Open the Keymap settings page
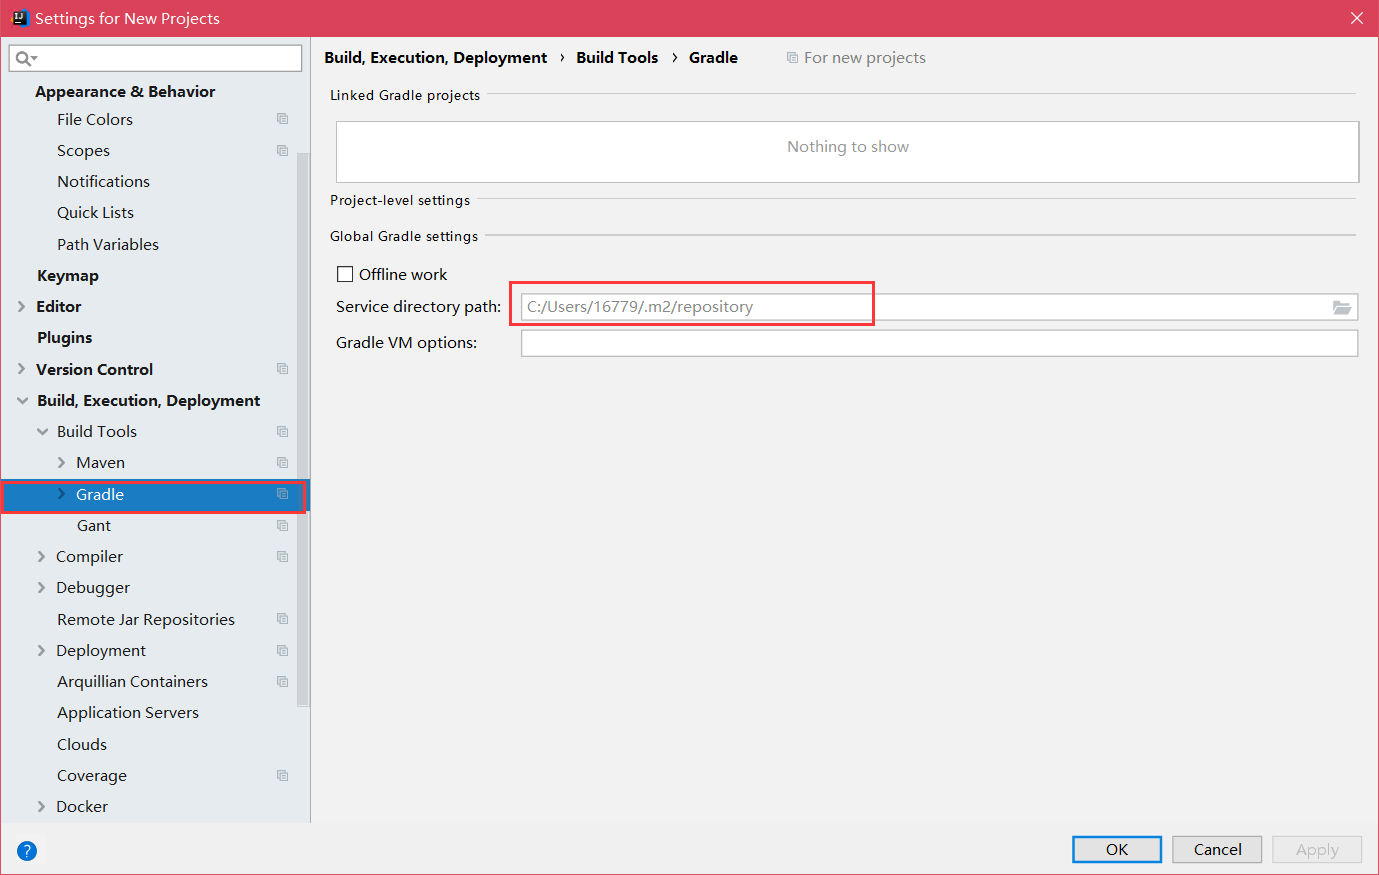Screen dimensions: 1379x875 click(x=68, y=276)
